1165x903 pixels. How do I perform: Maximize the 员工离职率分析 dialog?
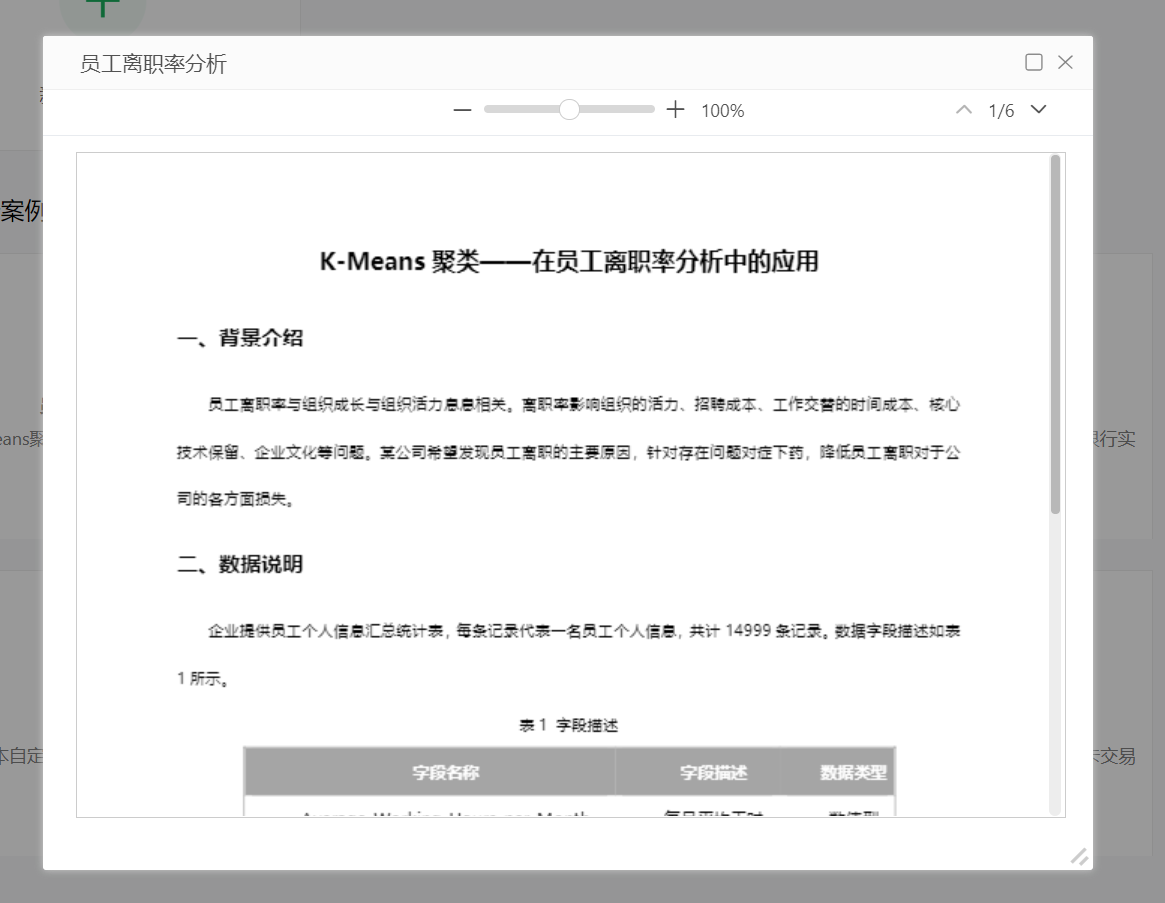[x=1033, y=62]
